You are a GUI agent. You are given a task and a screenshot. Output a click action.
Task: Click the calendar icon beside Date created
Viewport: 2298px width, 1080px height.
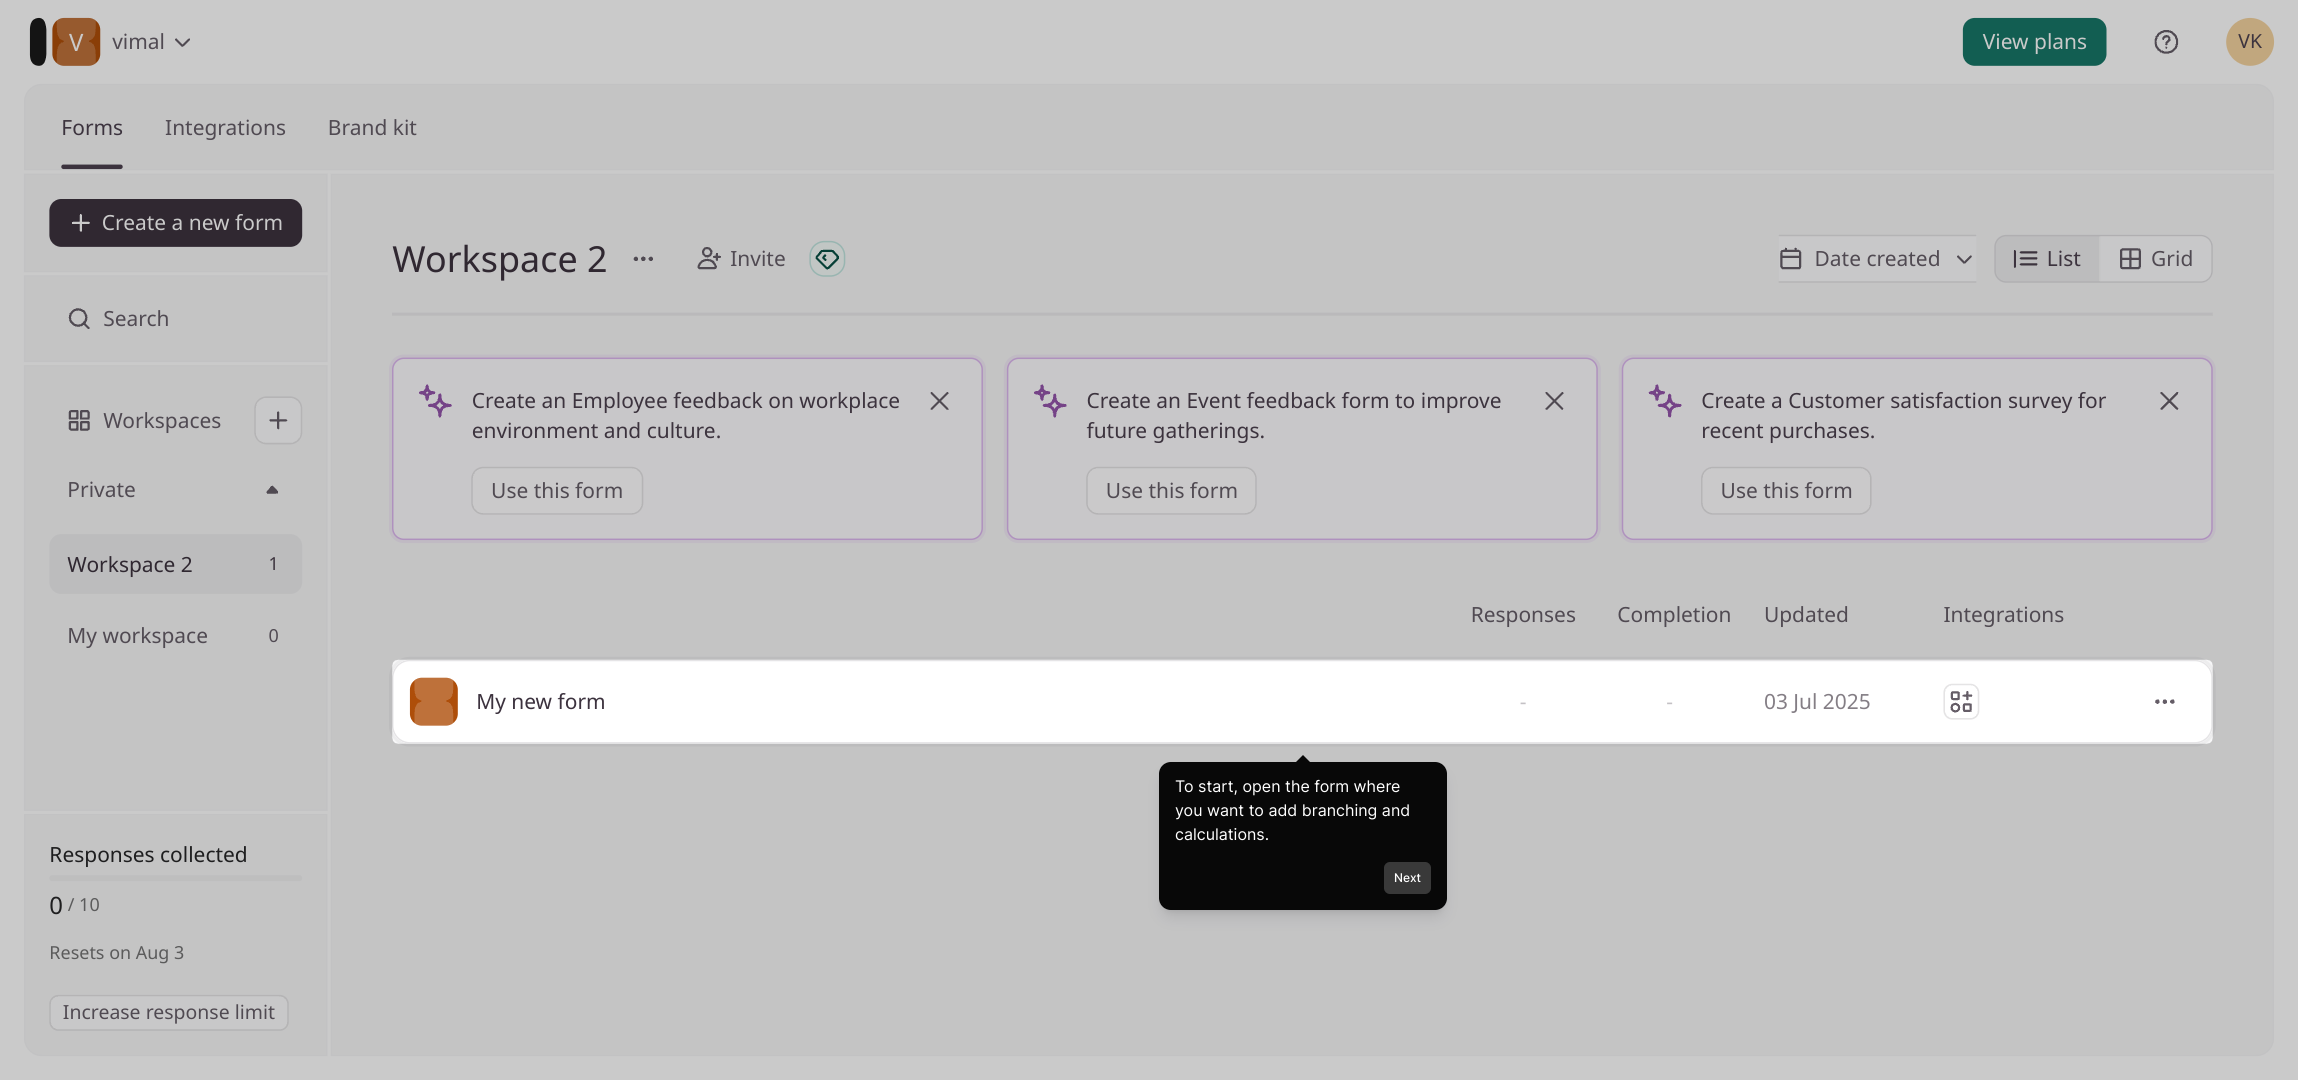1791,259
